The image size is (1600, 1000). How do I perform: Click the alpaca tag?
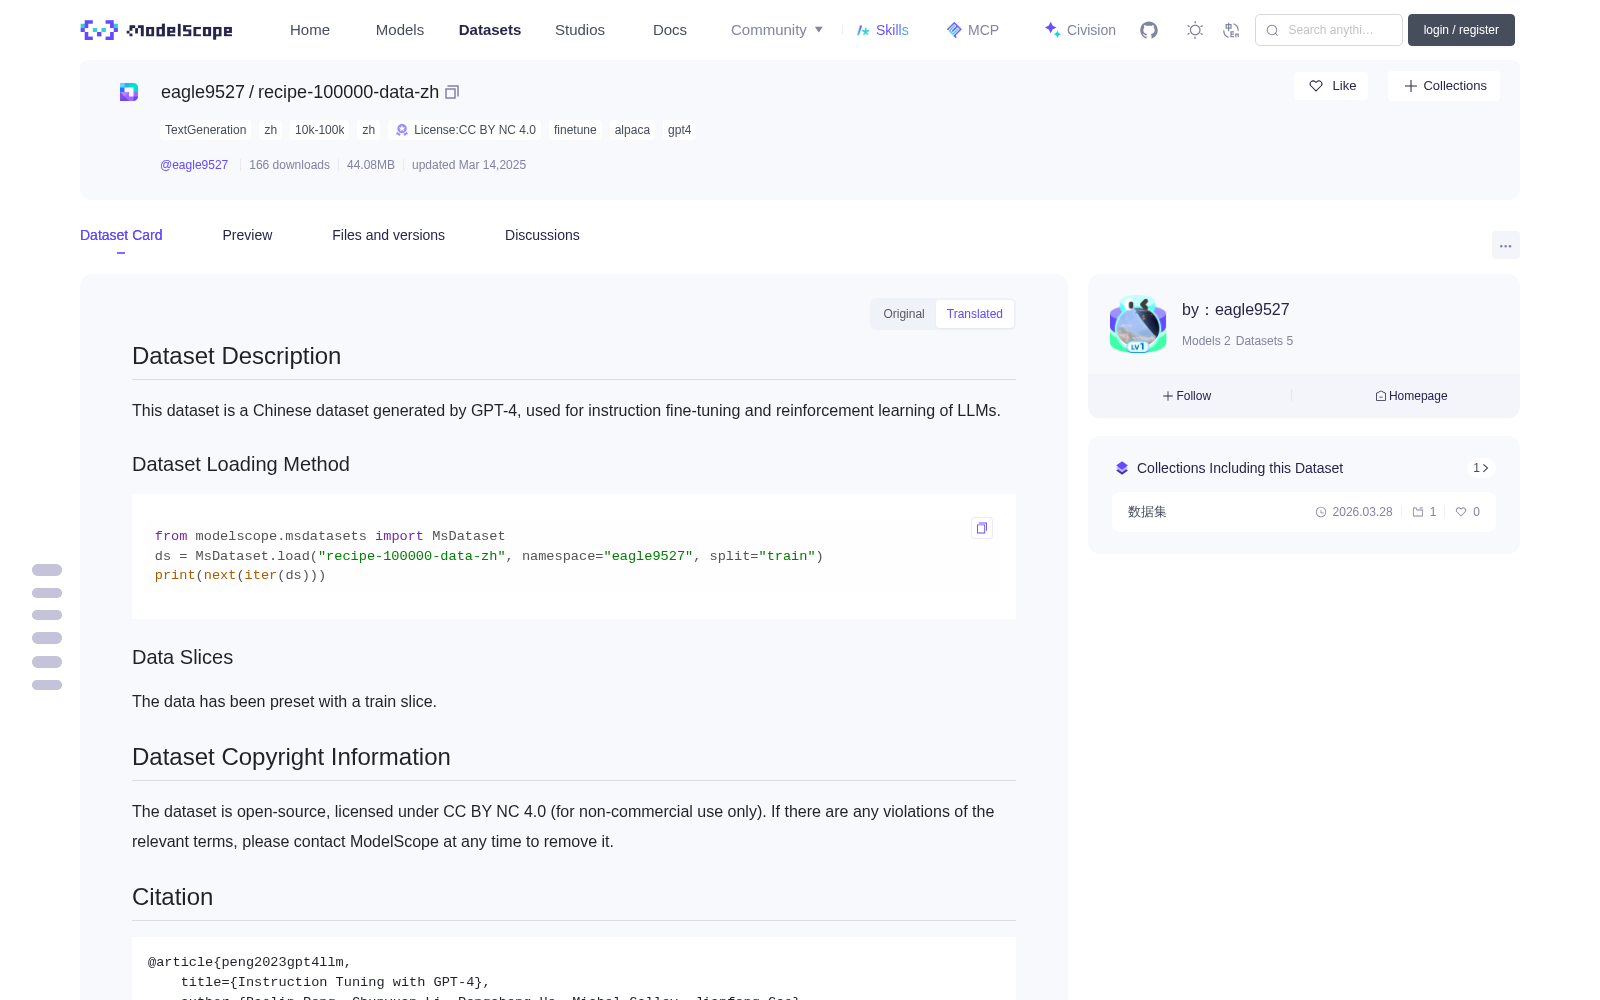click(632, 130)
